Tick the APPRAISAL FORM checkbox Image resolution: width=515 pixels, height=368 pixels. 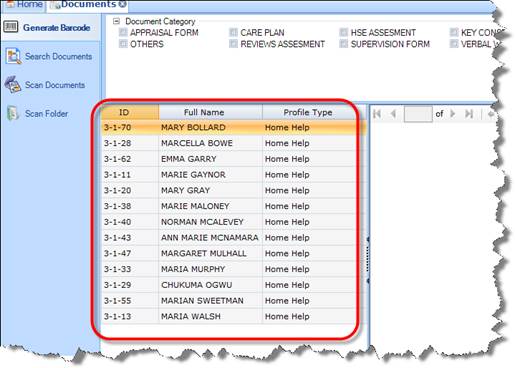123,32
